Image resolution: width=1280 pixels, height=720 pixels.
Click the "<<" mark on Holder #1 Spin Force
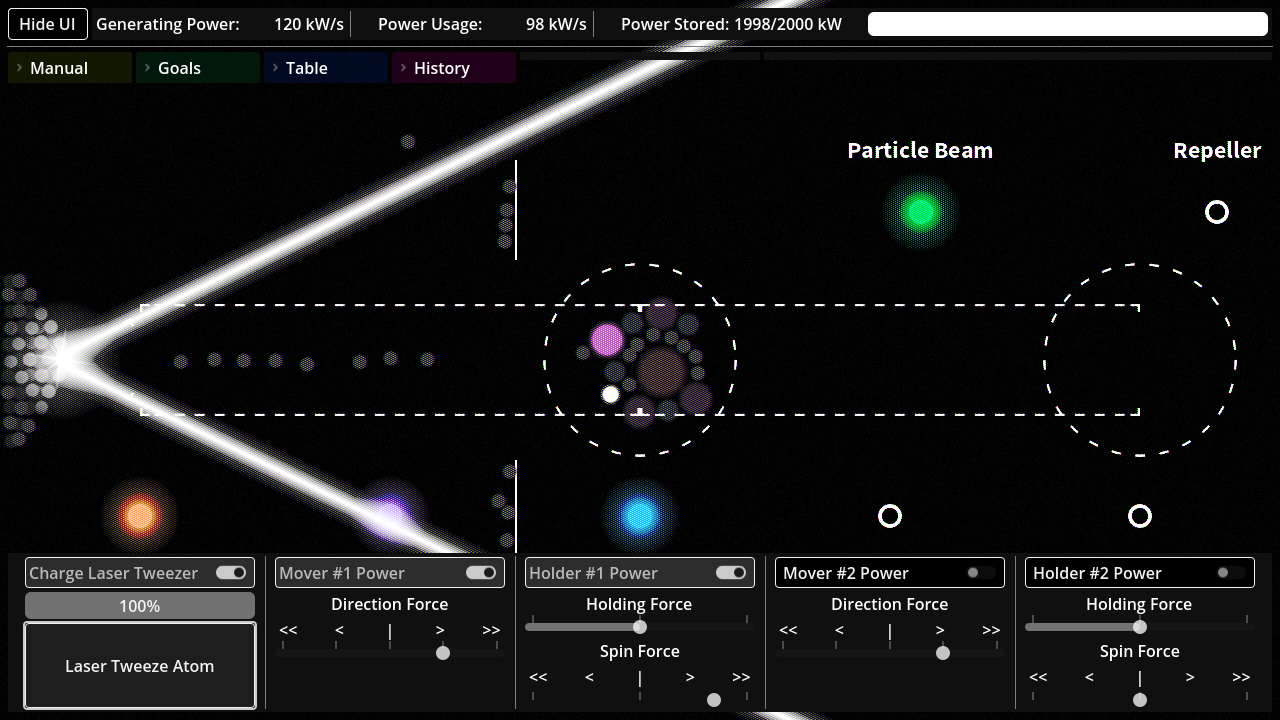[538, 677]
